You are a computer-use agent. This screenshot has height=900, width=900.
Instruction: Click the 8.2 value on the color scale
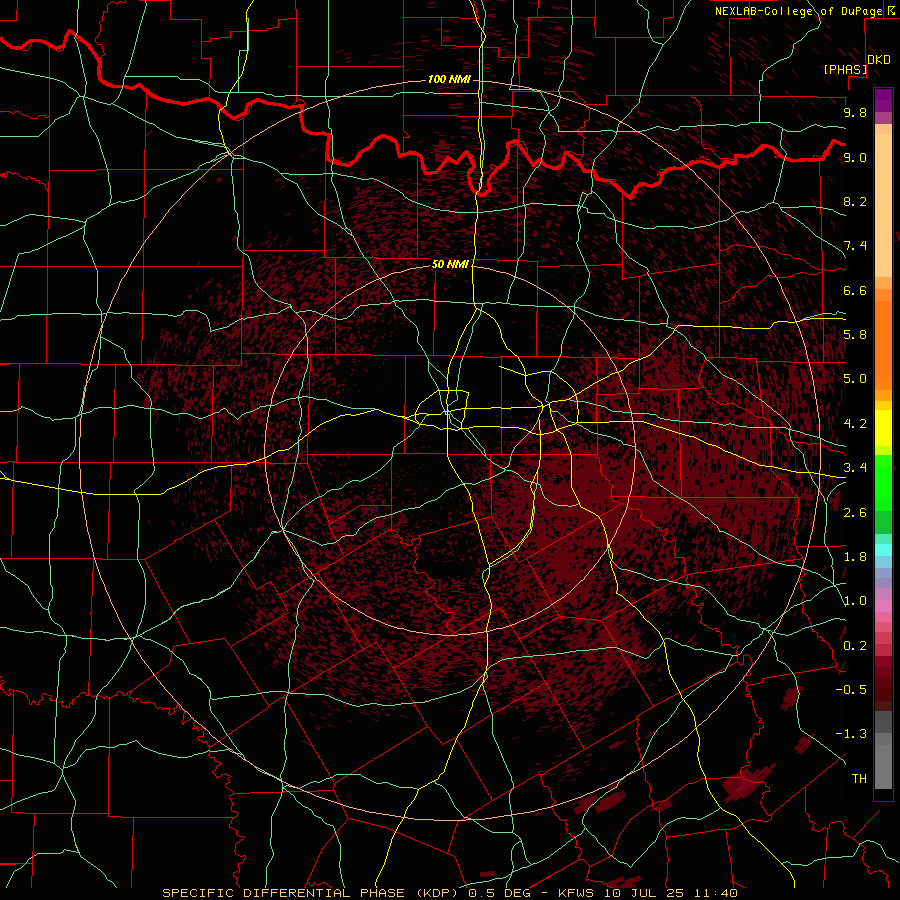[x=855, y=201]
